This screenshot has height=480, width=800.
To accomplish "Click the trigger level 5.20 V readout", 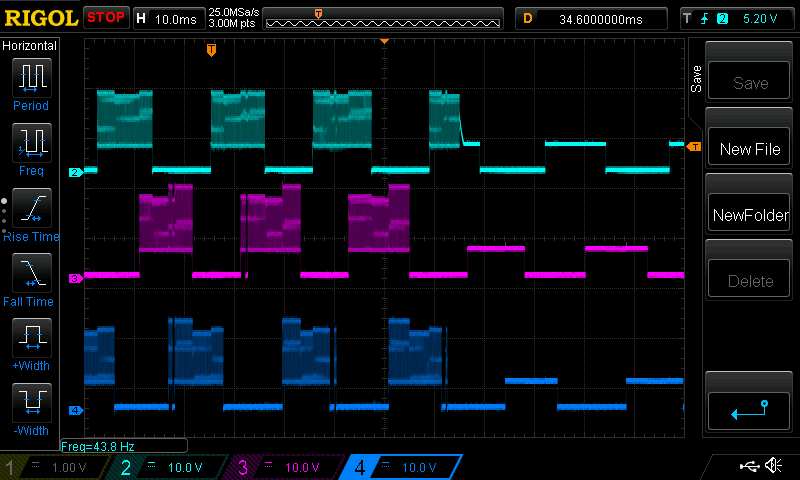I will click(760, 19).
